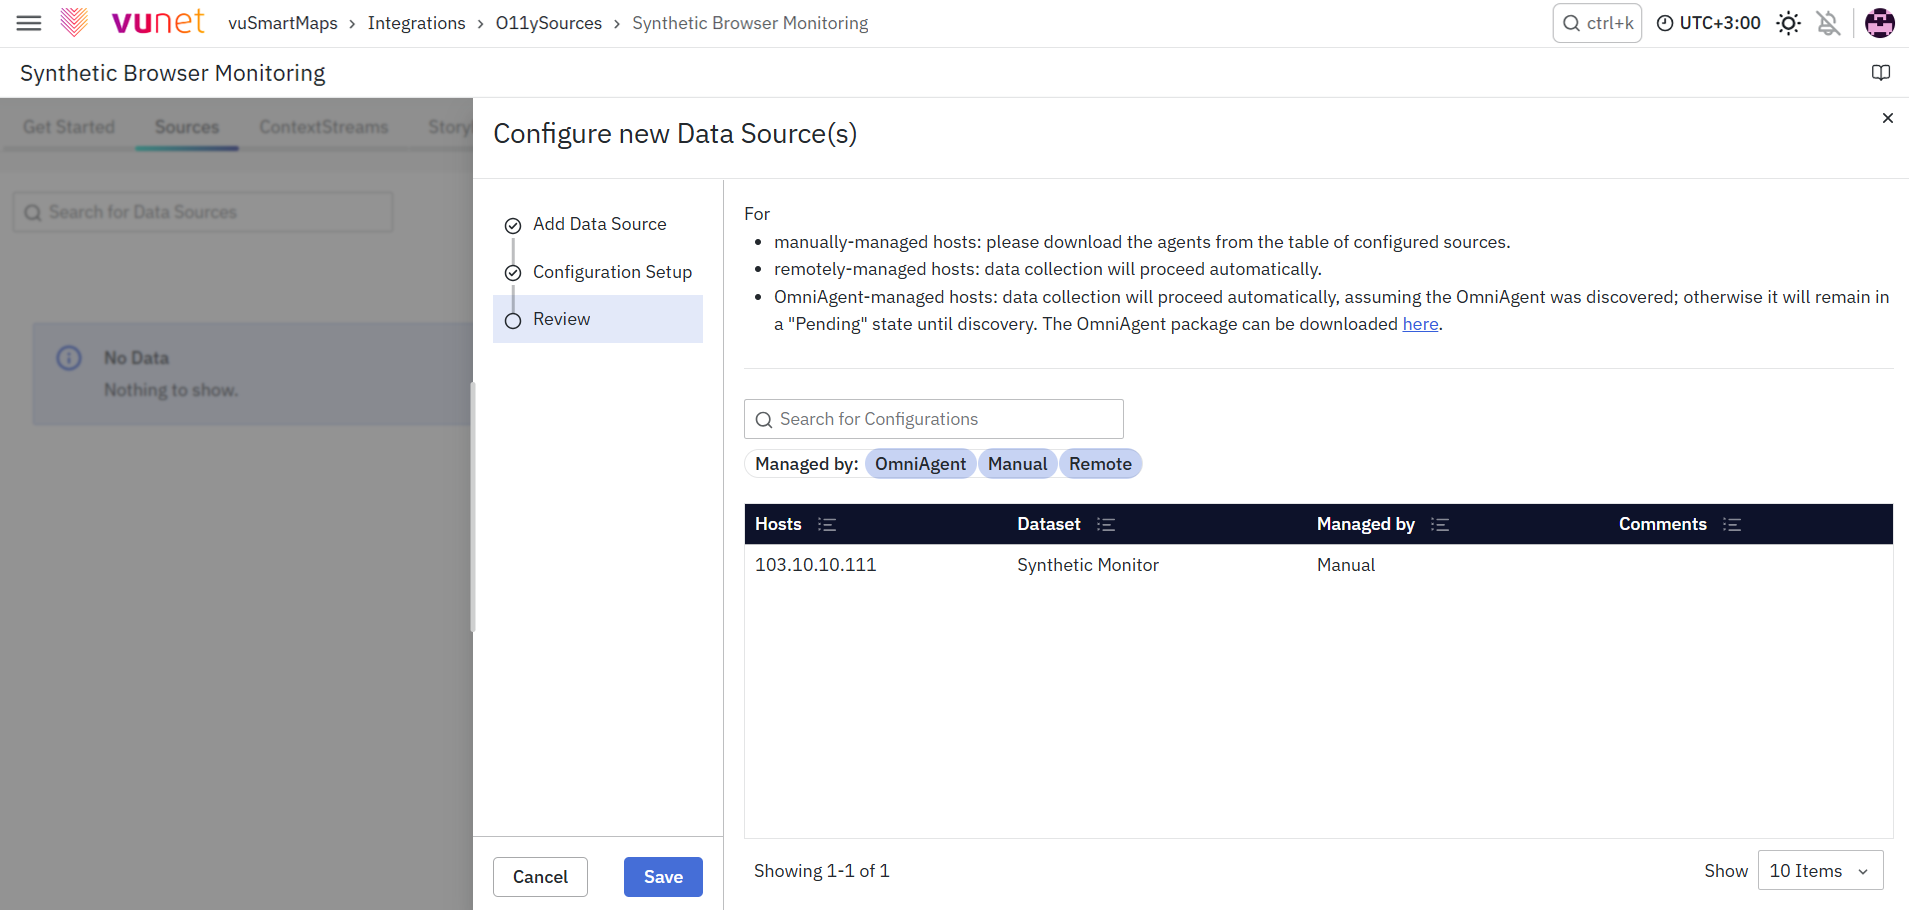This screenshot has height=910, width=1909.
Task: Open Comments column filter icon
Action: click(1732, 524)
